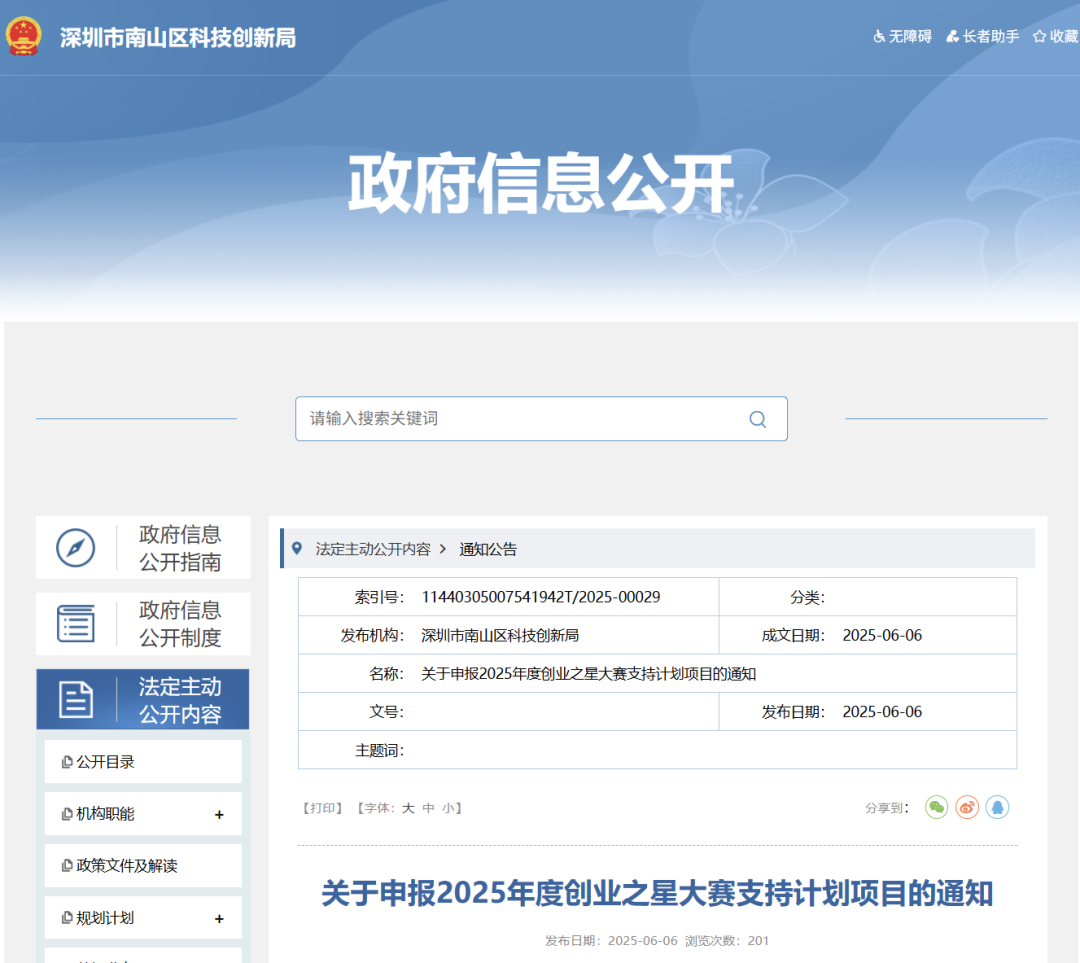This screenshot has width=1080, height=963.
Task: Go to 法定主动公开内容 breadcrumb
Action: pyautogui.click(x=373, y=549)
